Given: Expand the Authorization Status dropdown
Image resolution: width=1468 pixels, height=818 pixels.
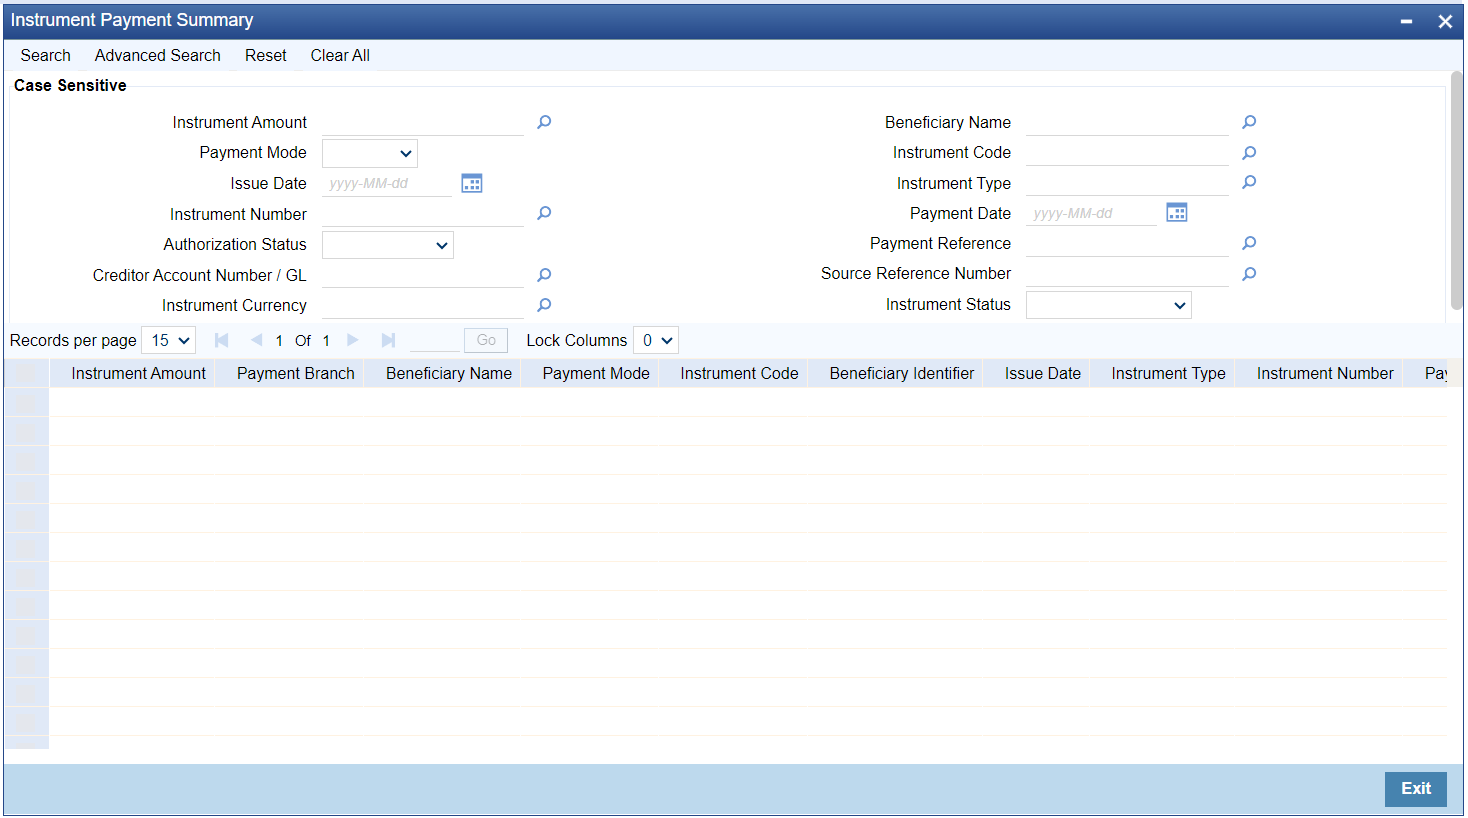Looking at the screenshot, I should 388,245.
